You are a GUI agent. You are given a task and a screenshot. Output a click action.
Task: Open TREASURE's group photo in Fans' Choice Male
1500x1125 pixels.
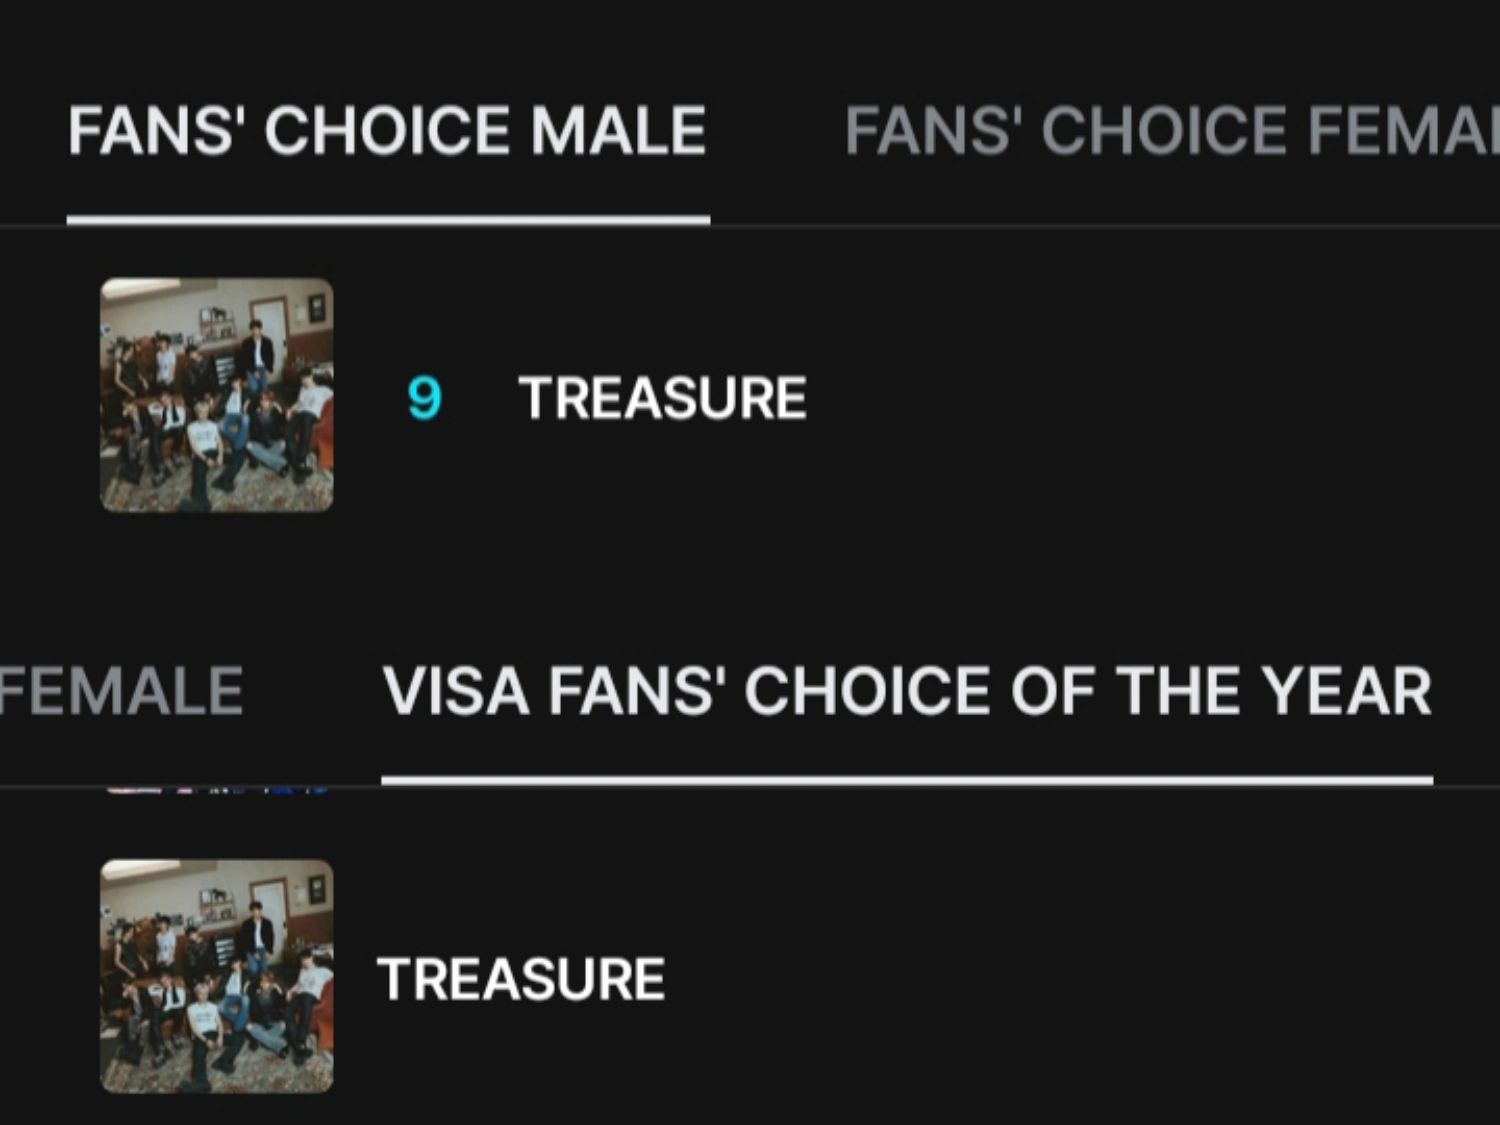217,395
